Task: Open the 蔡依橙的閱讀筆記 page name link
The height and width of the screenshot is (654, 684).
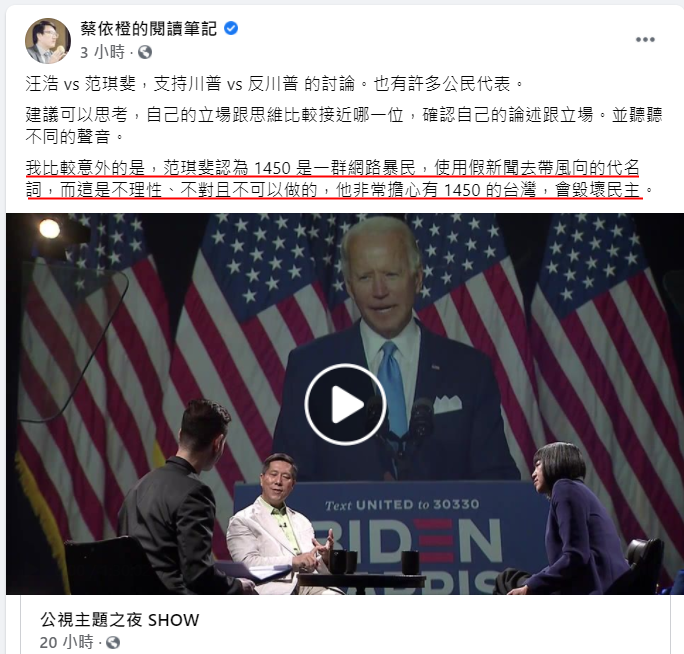Action: pos(148,29)
